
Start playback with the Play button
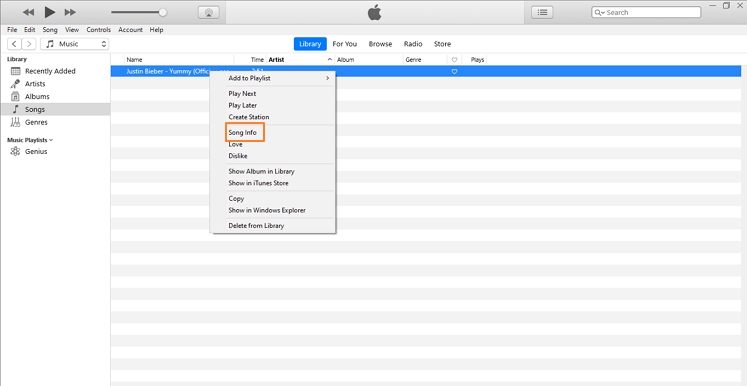50,12
